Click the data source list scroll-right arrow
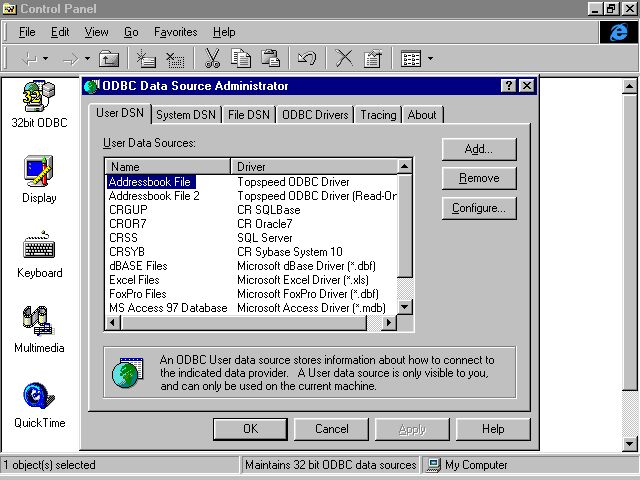The height and width of the screenshot is (480, 640). coord(389,322)
